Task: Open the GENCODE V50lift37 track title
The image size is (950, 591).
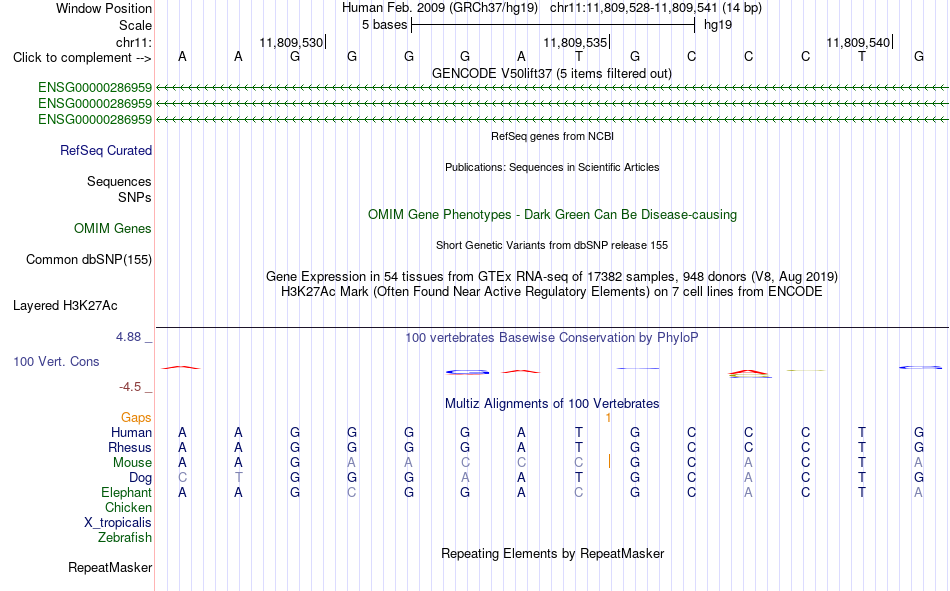Action: (x=551, y=73)
